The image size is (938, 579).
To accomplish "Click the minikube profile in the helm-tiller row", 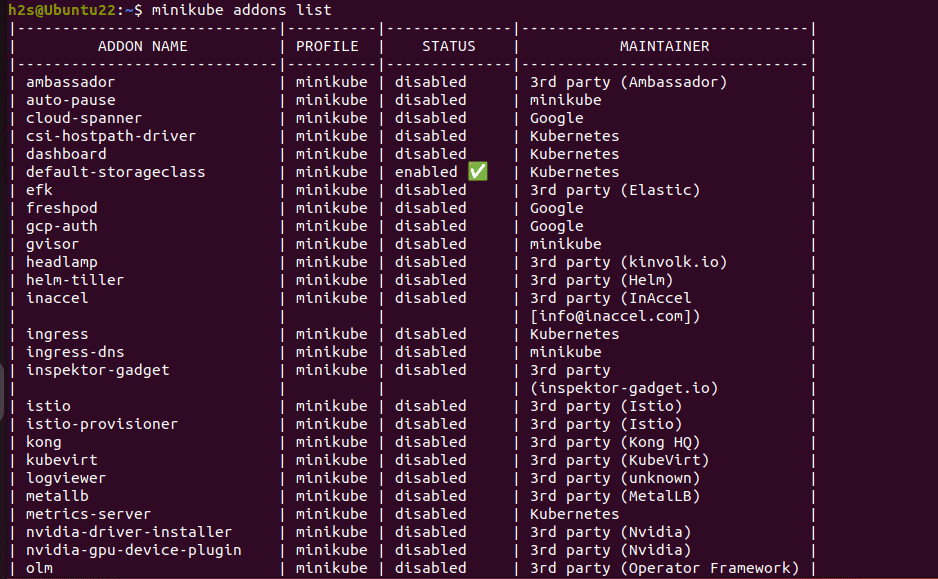I will tap(331, 280).
